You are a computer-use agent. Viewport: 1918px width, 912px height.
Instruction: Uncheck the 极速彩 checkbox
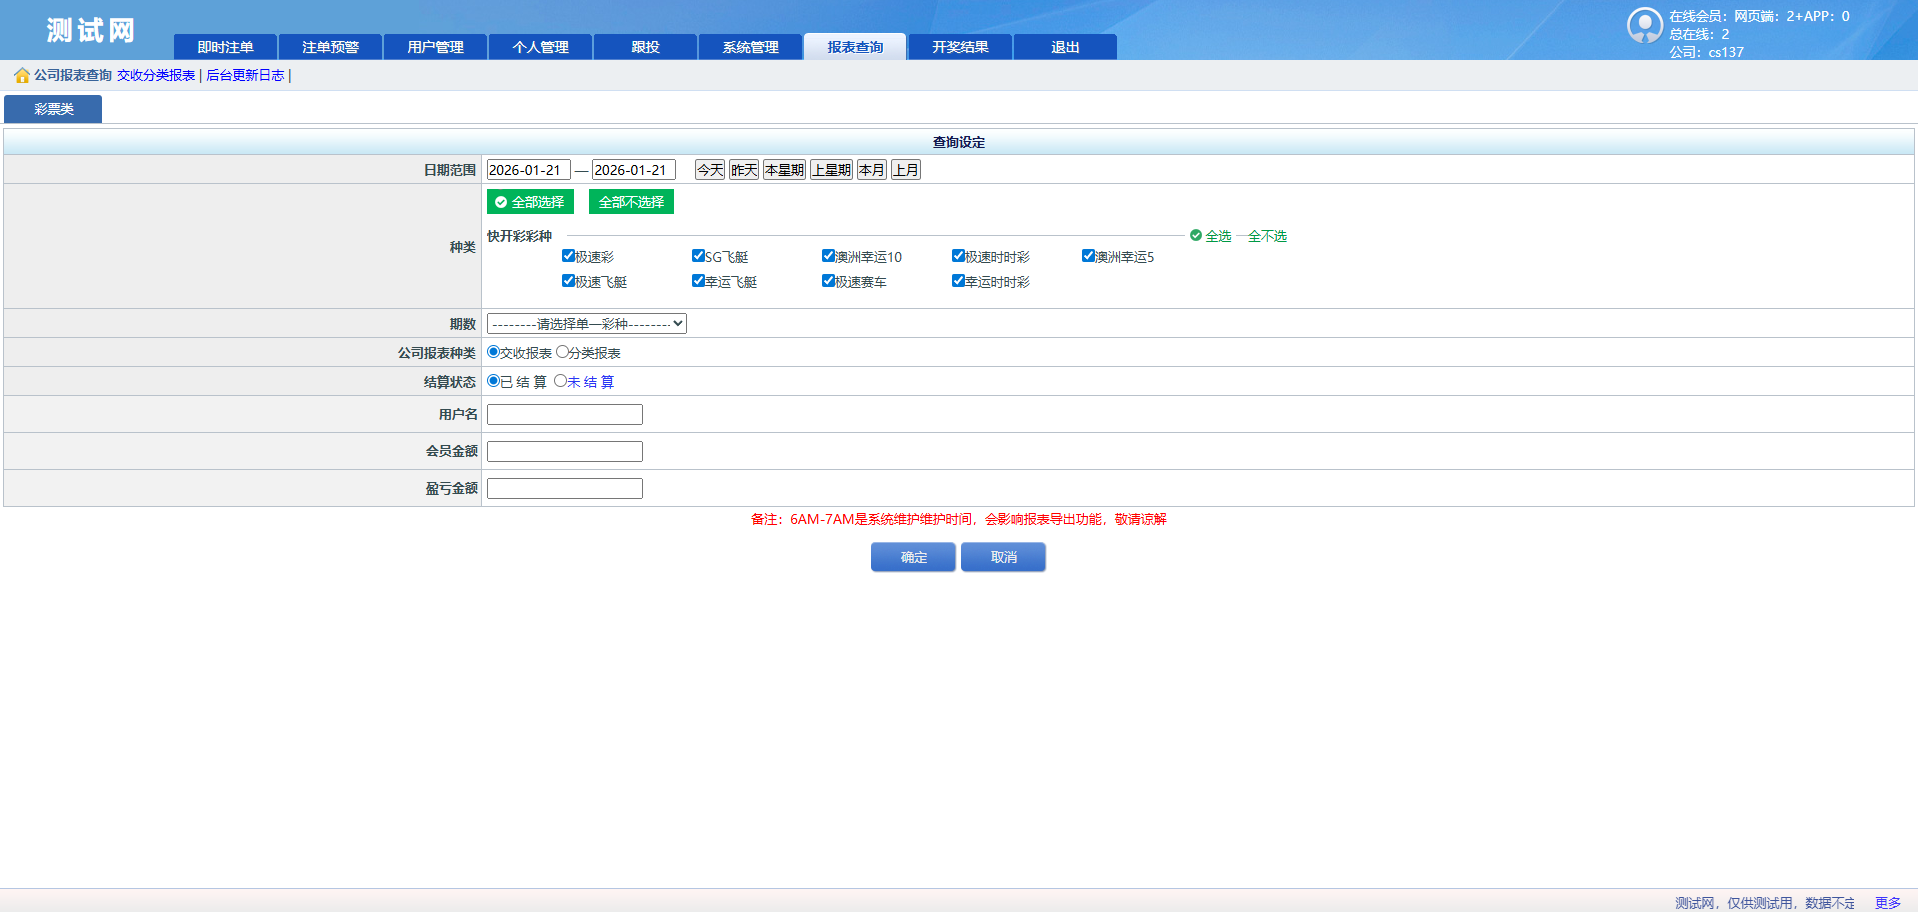click(568, 256)
